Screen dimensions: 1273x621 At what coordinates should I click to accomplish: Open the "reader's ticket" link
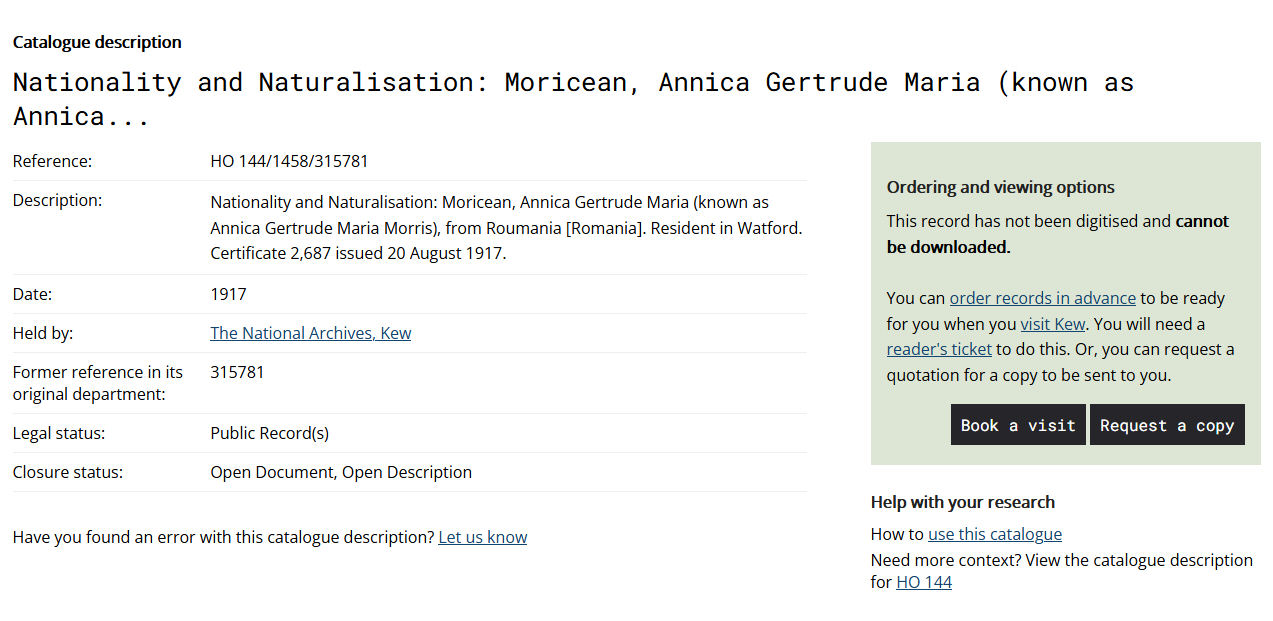pyautogui.click(x=938, y=349)
